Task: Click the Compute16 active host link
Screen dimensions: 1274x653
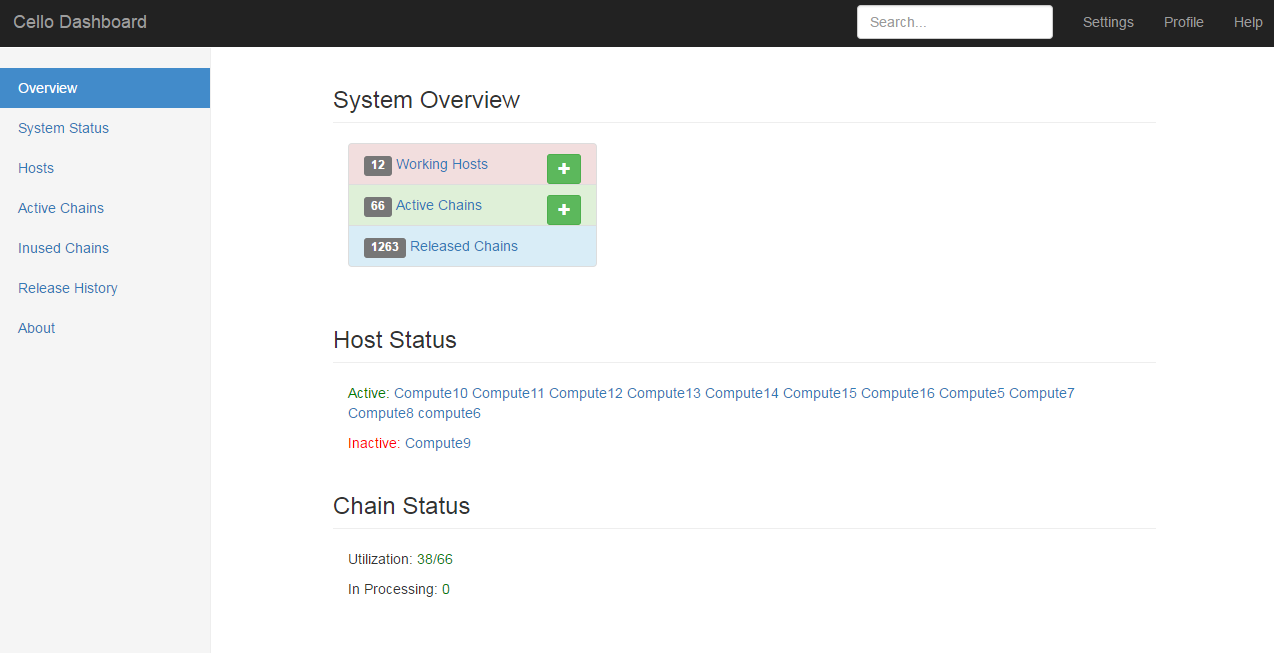Action: [897, 393]
